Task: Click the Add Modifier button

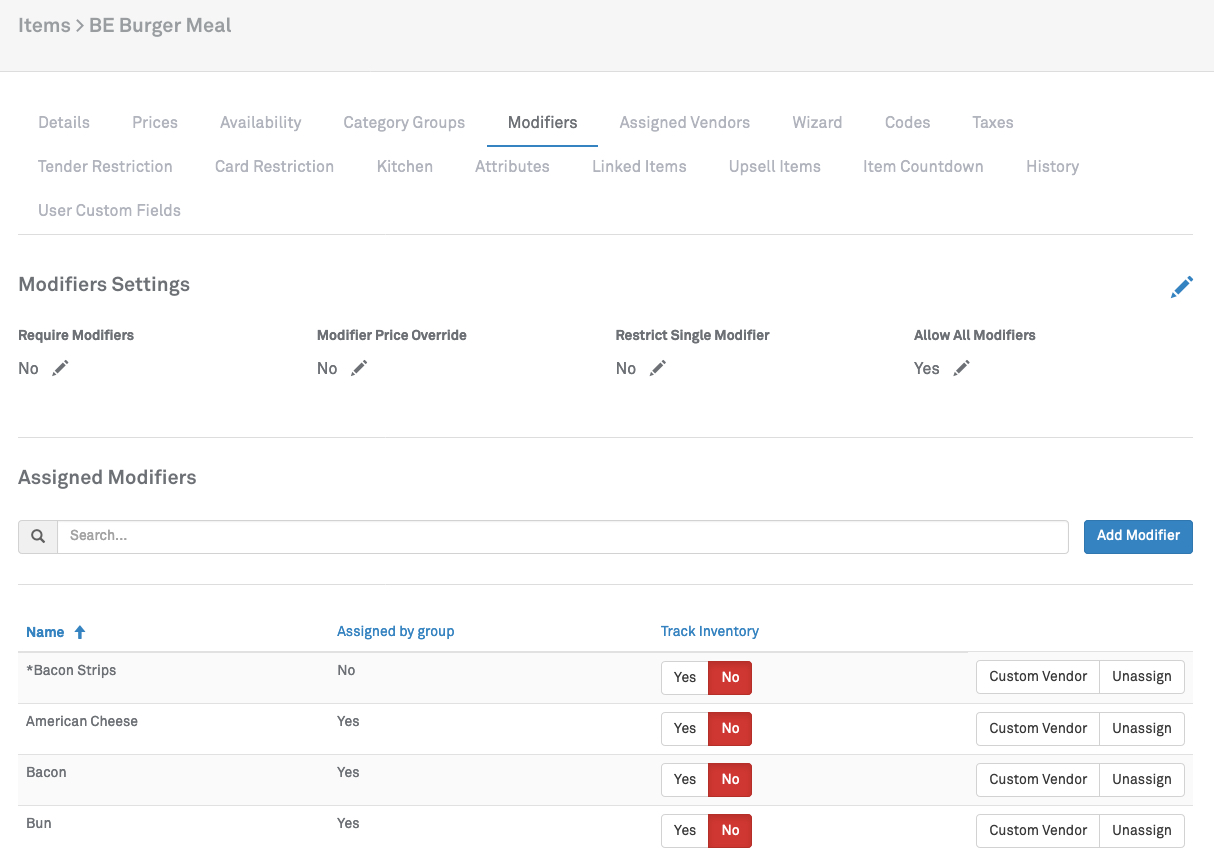Action: [1138, 536]
